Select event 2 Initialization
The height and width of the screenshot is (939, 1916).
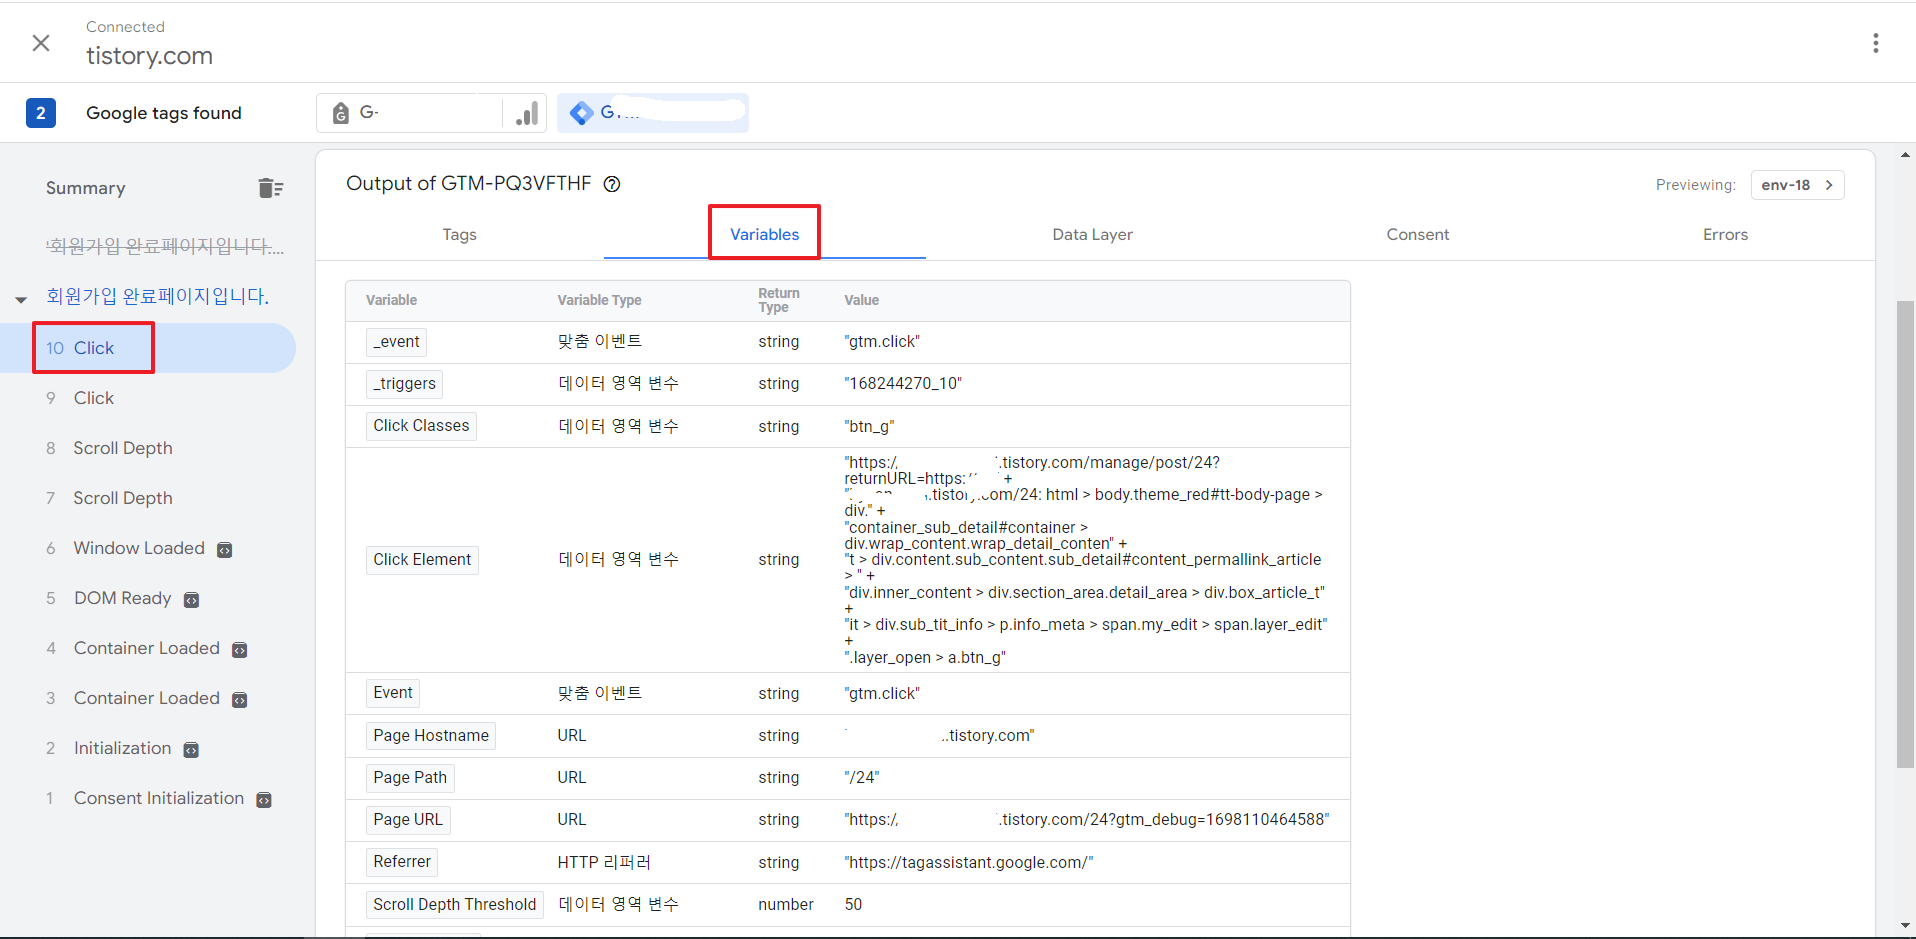click(122, 748)
